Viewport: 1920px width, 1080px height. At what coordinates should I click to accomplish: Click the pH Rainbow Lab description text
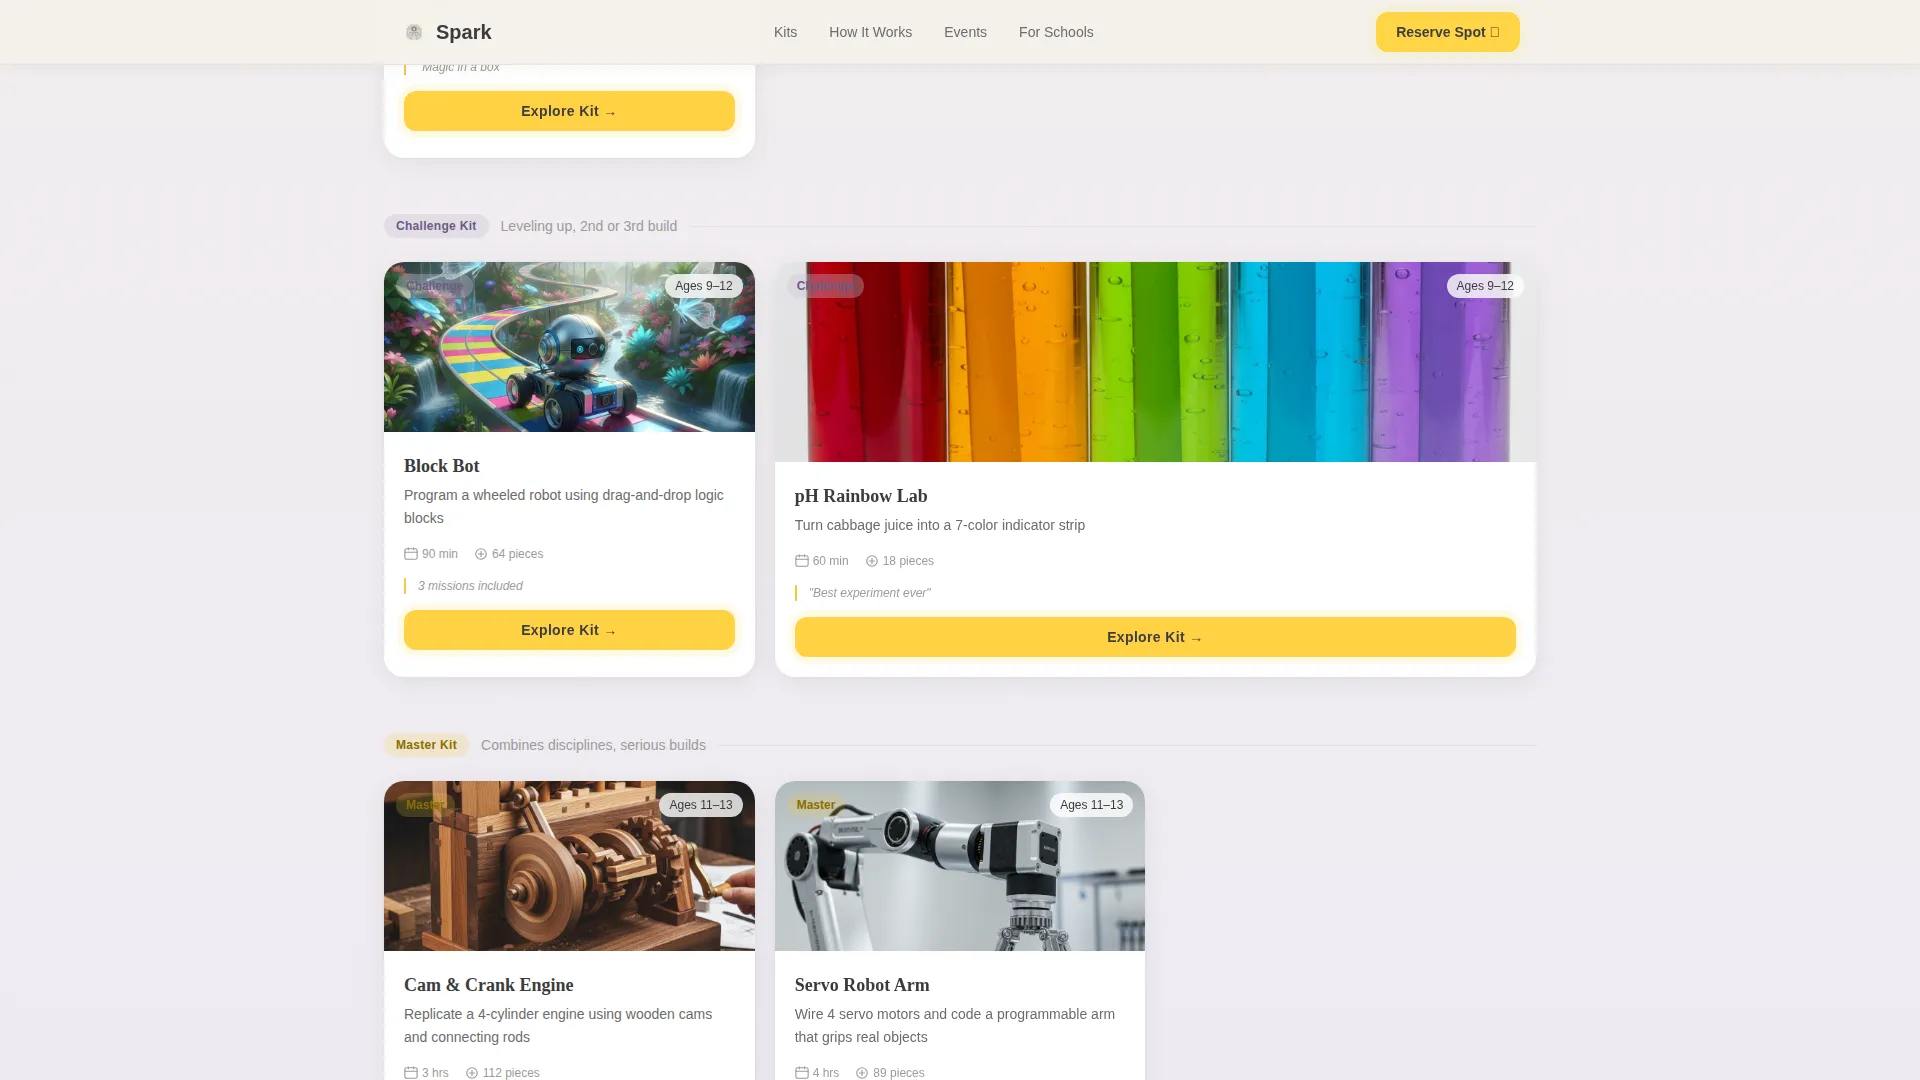point(940,525)
